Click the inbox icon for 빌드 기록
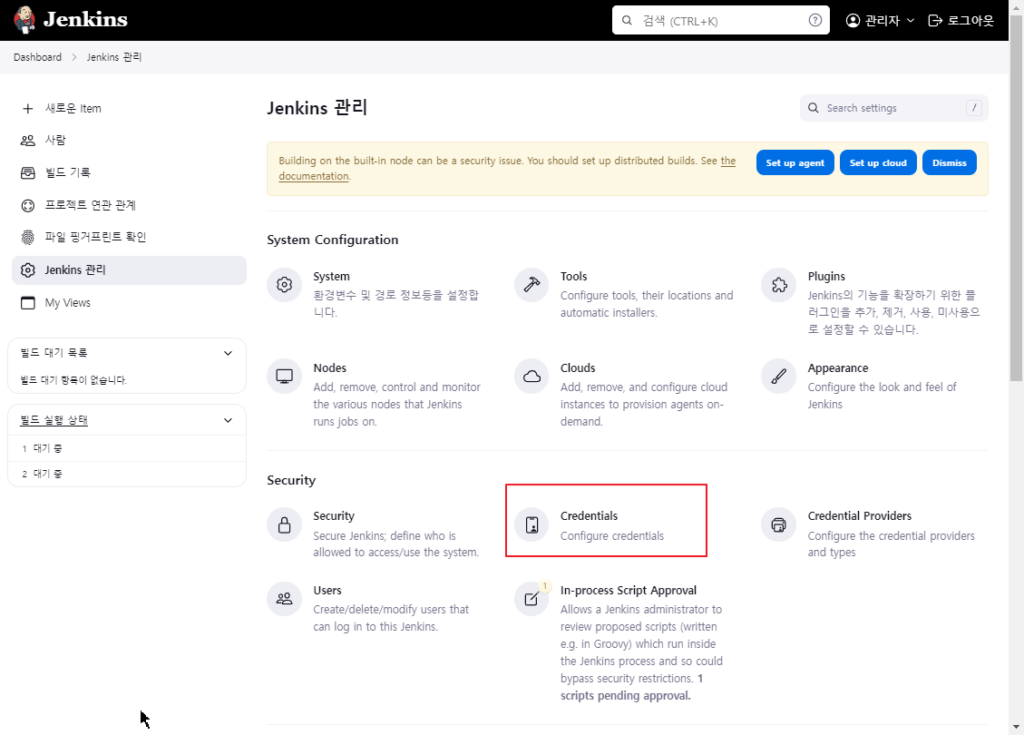This screenshot has height=735, width=1024. pos(27,172)
